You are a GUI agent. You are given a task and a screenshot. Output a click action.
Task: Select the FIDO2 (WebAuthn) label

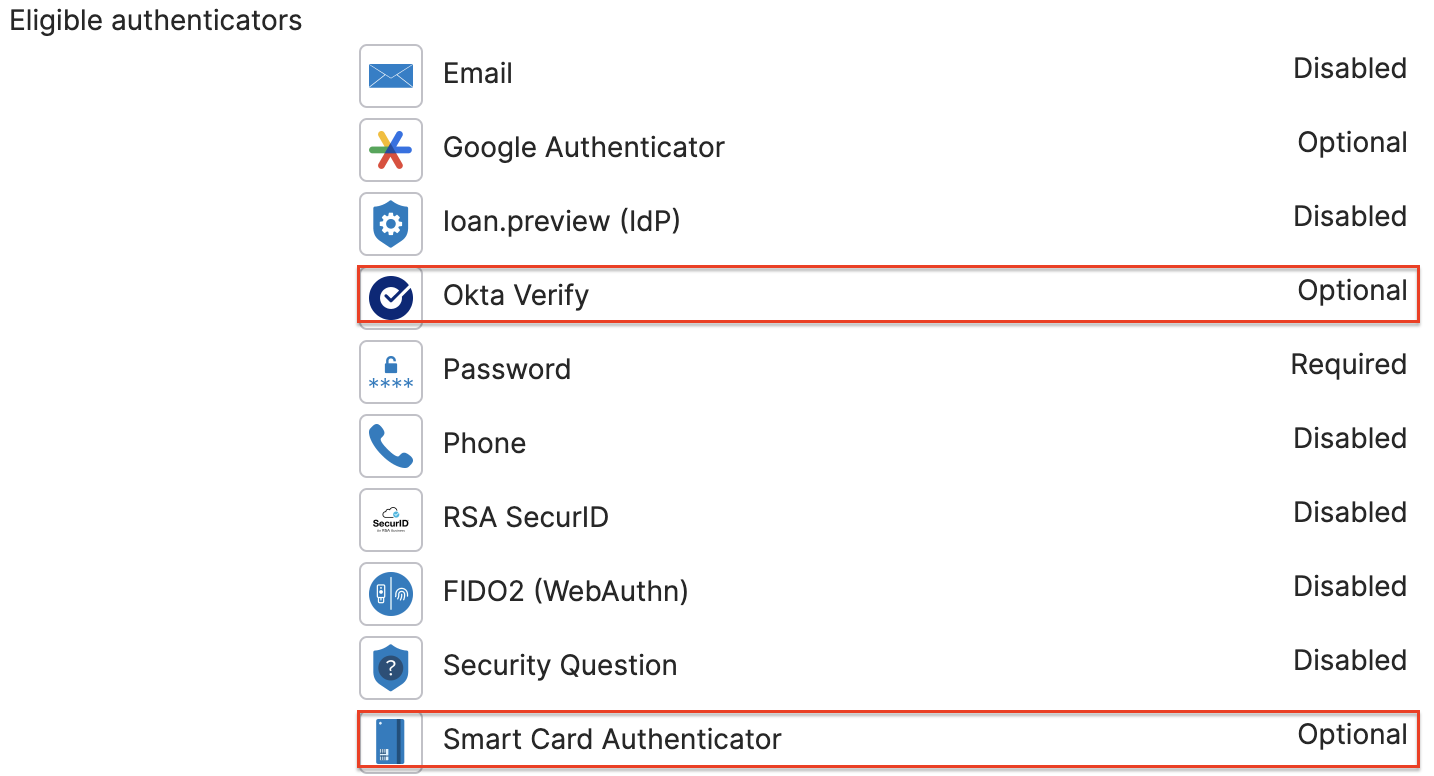click(x=565, y=592)
